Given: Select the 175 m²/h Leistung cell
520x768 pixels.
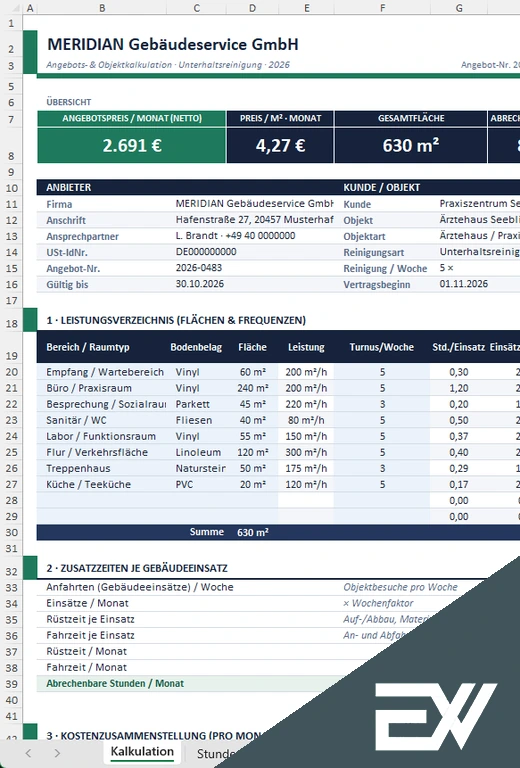Looking at the screenshot, I should coord(306,468).
